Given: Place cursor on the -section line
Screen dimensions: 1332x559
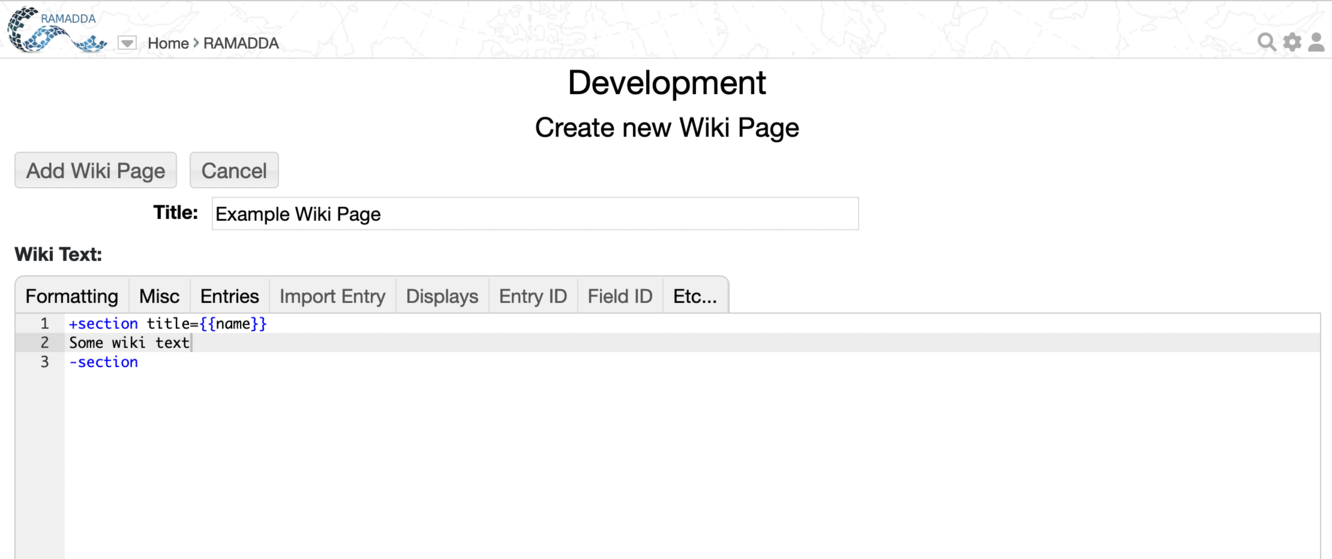Looking at the screenshot, I should point(104,362).
